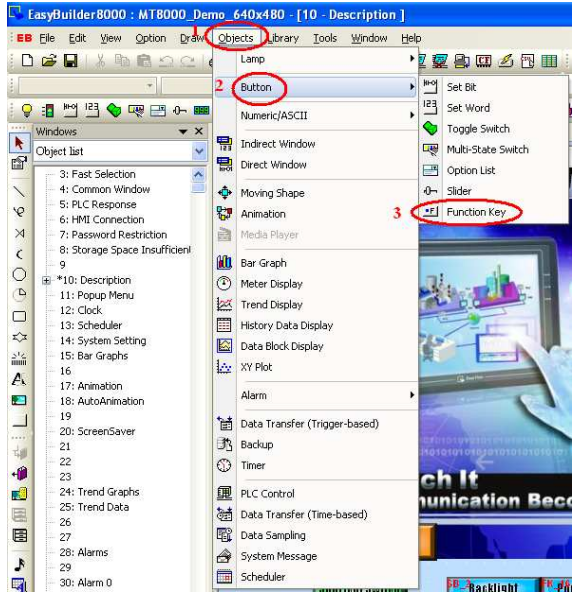Click the Open folder toolbar icon
The width and height of the screenshot is (577, 595).
click(49, 60)
